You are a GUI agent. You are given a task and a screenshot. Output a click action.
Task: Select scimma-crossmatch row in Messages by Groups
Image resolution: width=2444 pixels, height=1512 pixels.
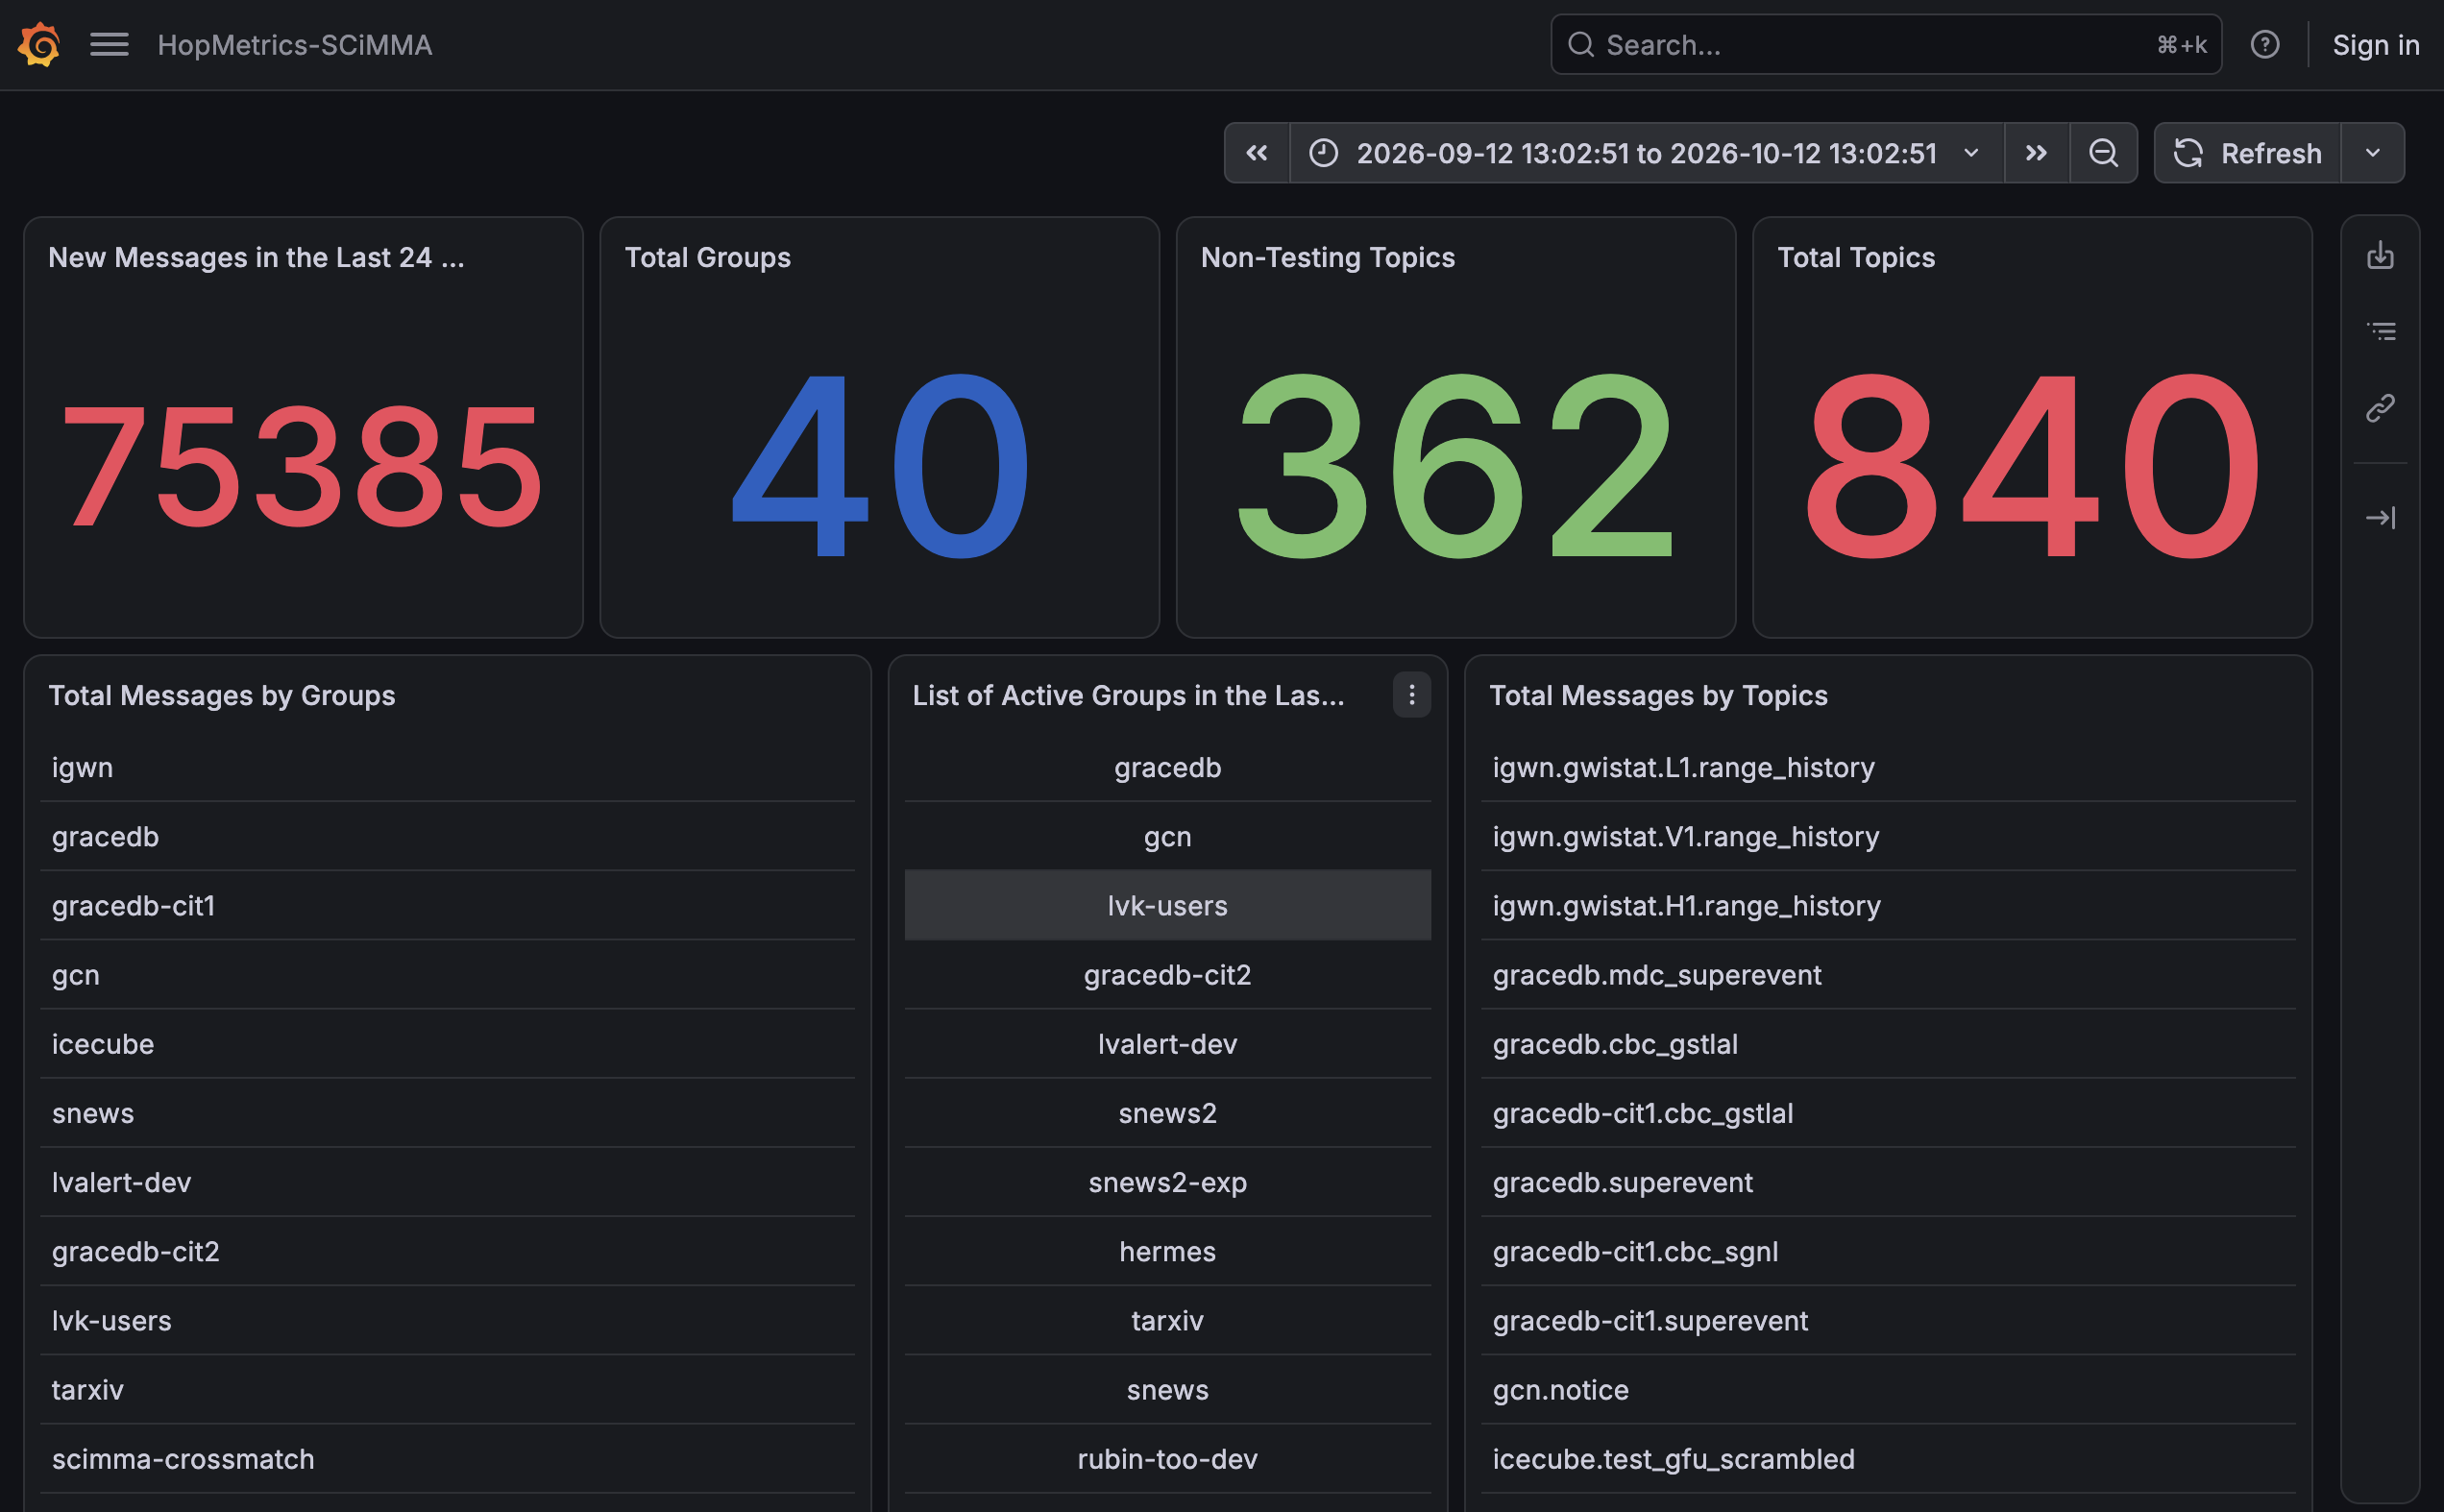pos(447,1459)
